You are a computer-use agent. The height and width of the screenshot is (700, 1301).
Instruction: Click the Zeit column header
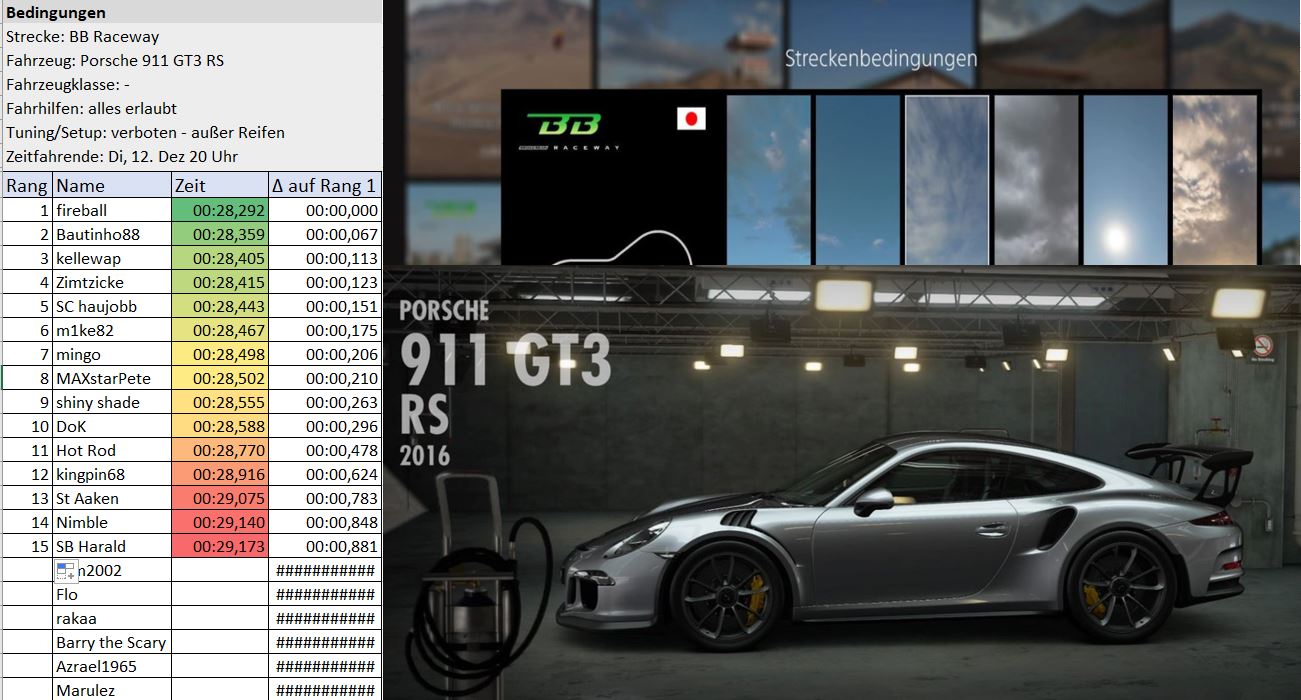click(220, 186)
